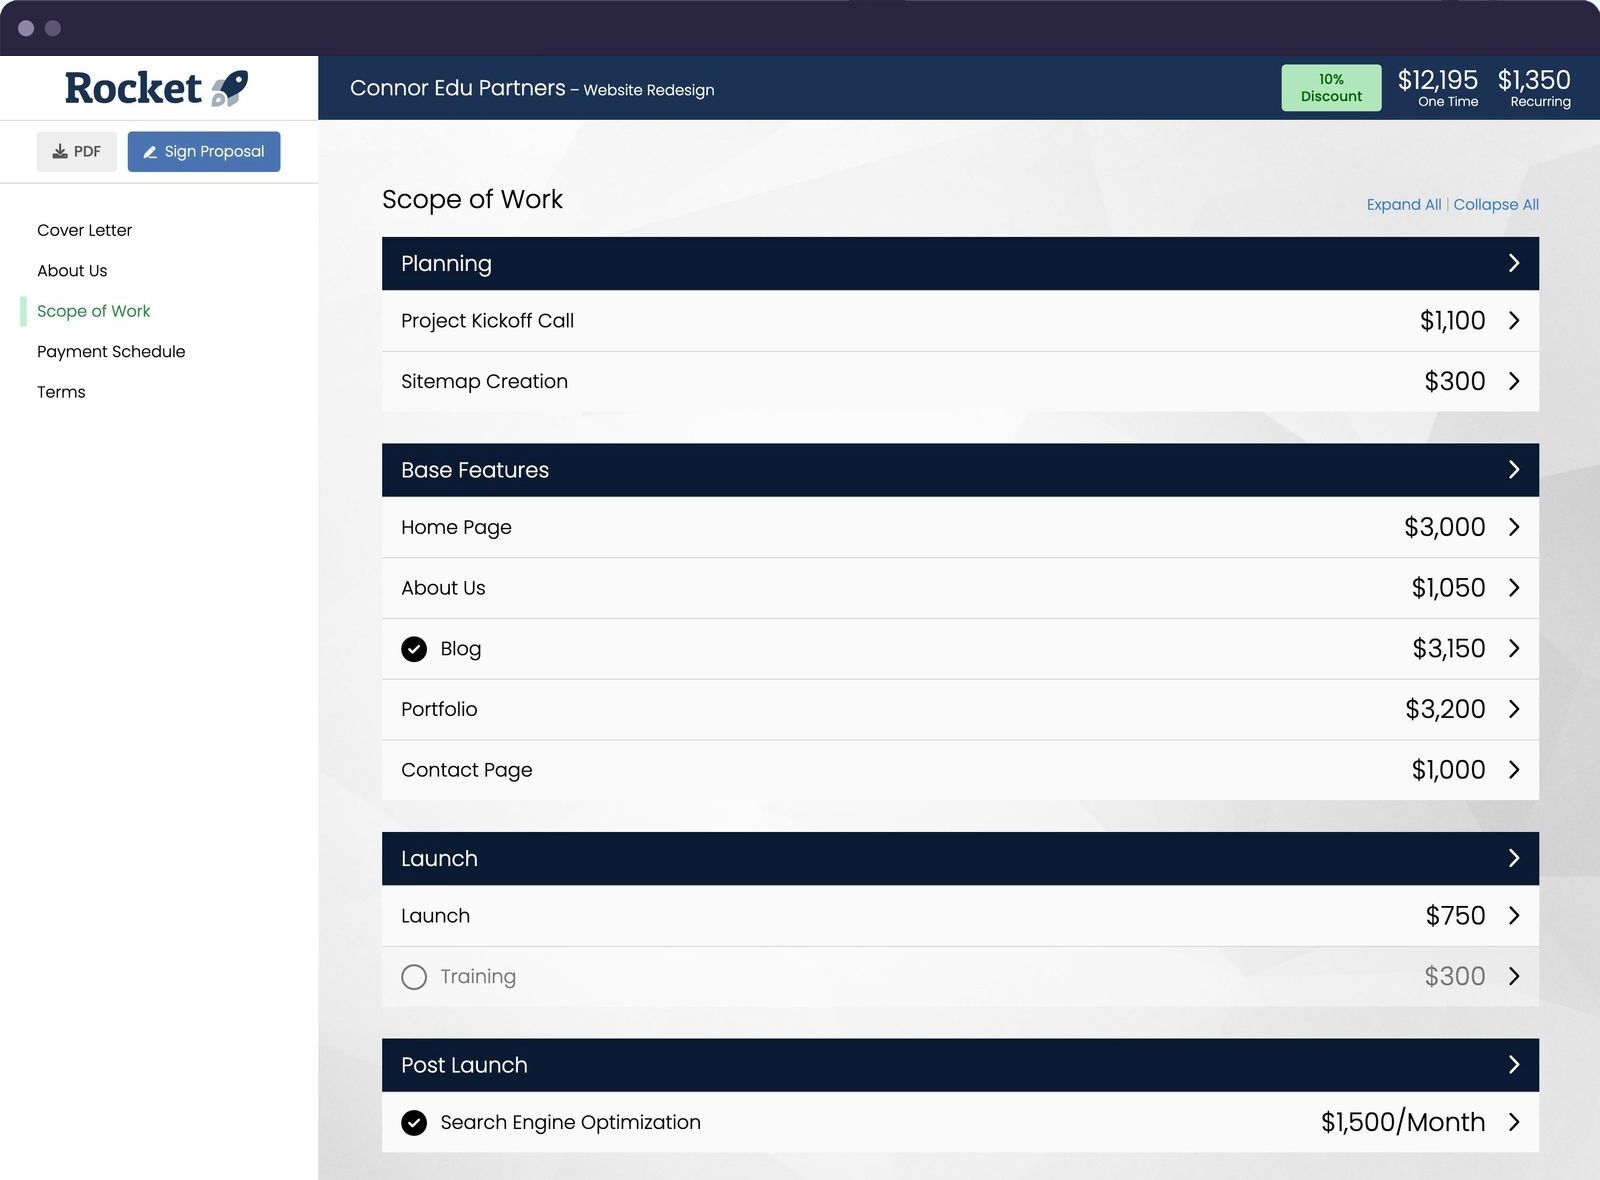Uncheck the Search Engine Optimization item

tap(414, 1123)
